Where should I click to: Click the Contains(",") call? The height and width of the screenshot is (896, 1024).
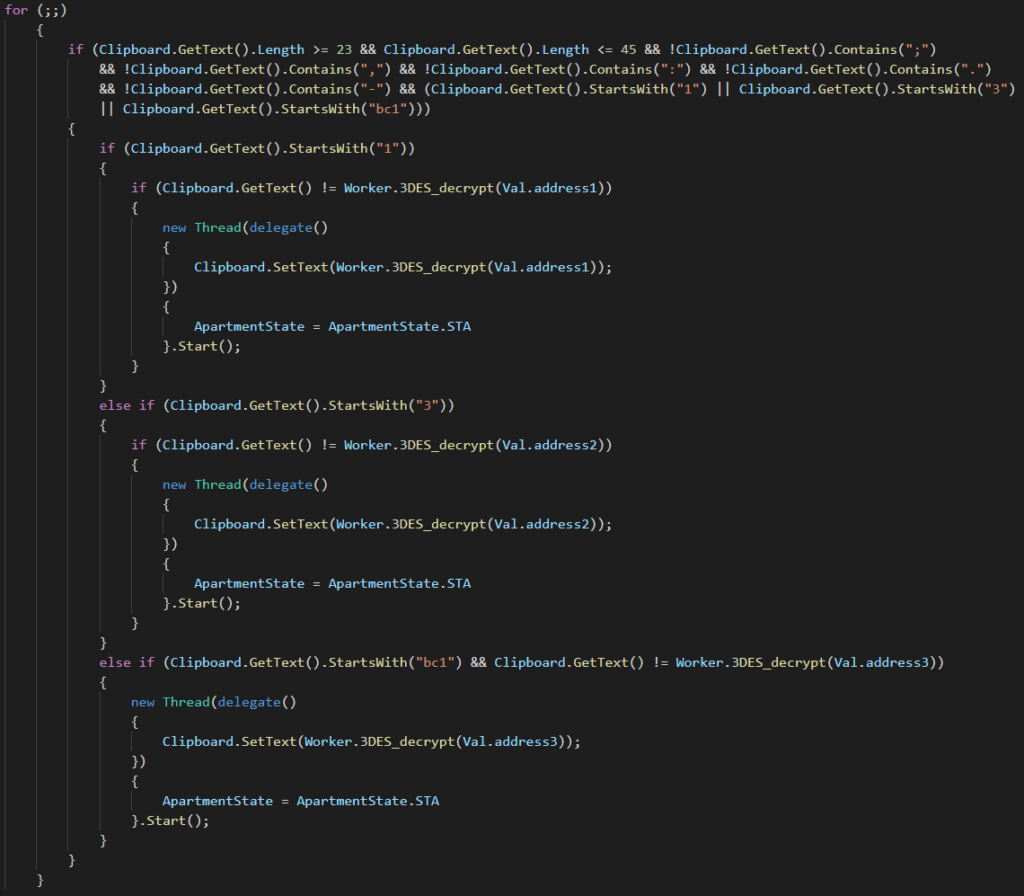pyautogui.click(x=340, y=69)
